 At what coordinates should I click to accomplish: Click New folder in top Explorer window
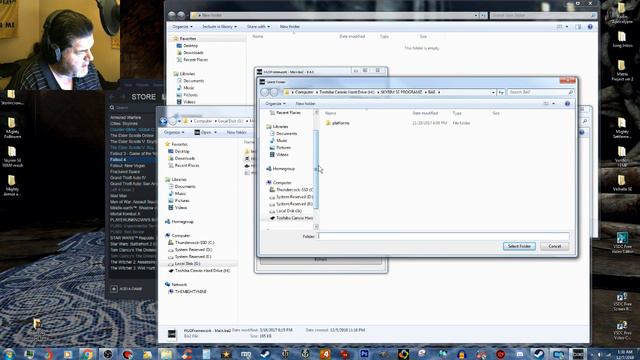pos(290,27)
